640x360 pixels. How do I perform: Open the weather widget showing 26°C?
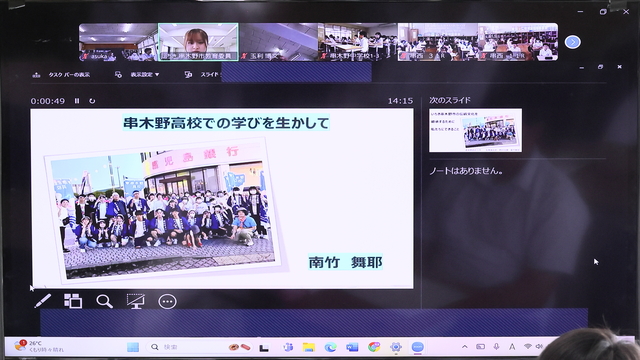coord(39,346)
